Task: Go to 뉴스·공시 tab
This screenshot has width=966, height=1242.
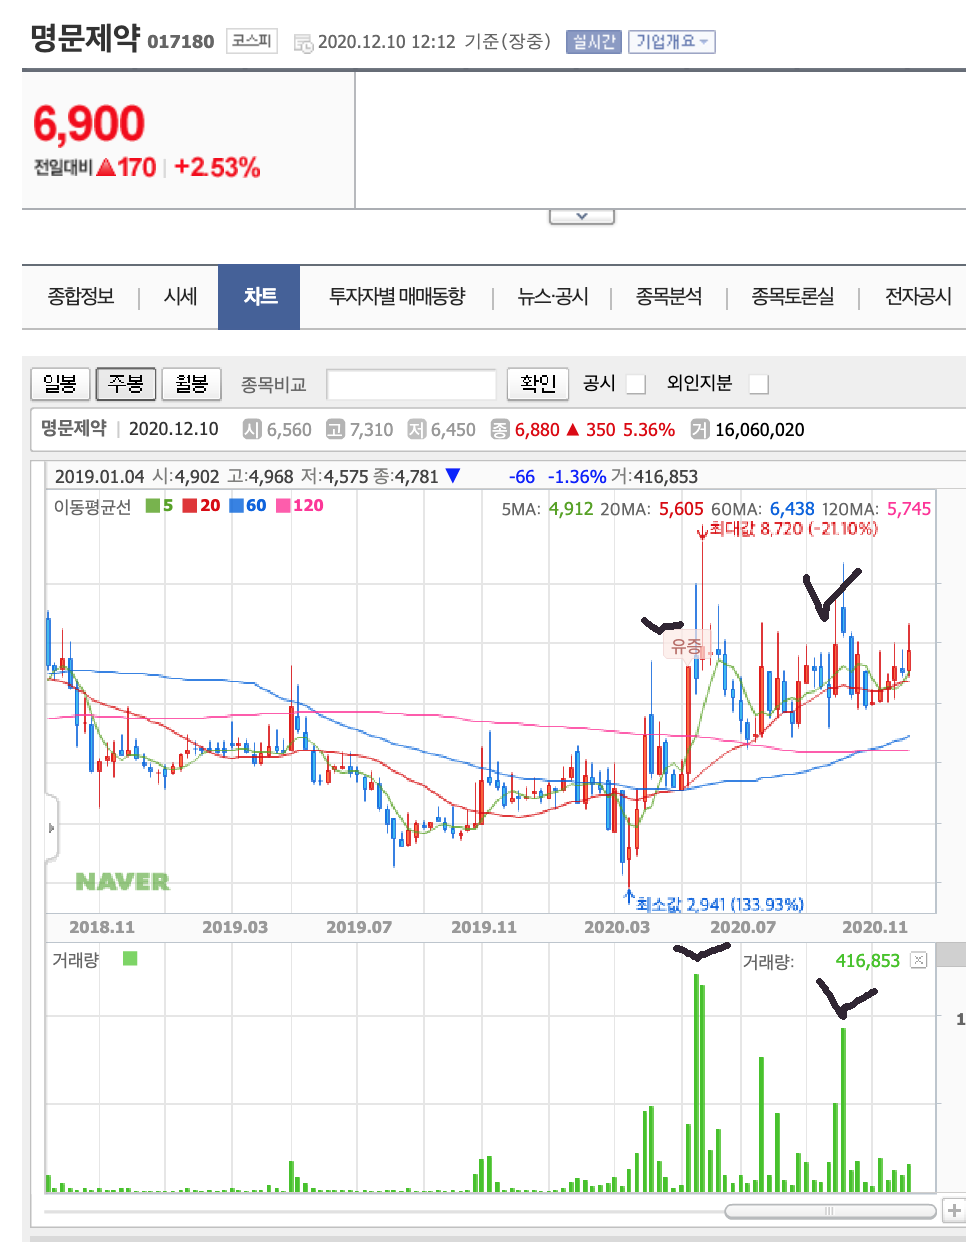Action: [553, 296]
